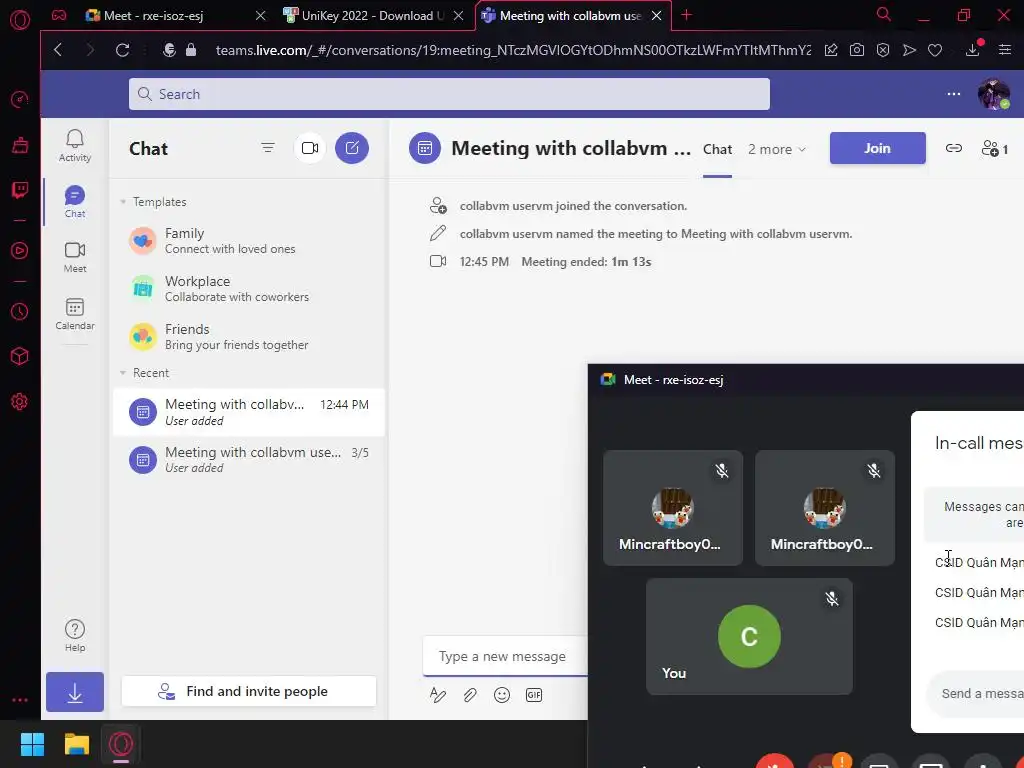Click the Type a new message field

pyautogui.click(x=505, y=656)
